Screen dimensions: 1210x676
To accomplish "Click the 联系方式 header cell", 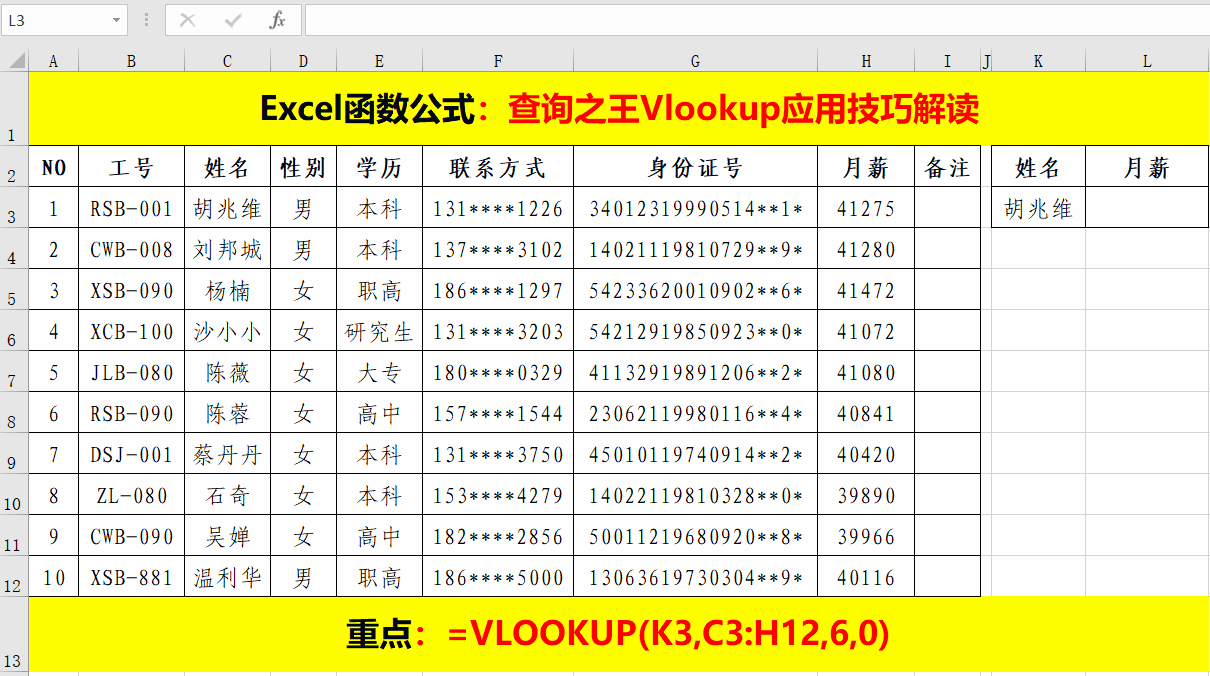I will point(498,167).
